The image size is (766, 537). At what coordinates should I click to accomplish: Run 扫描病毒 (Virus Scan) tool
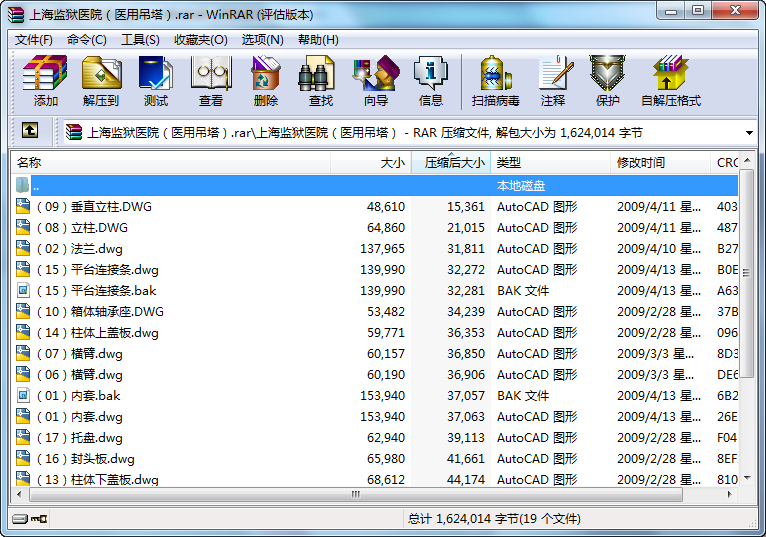point(495,81)
